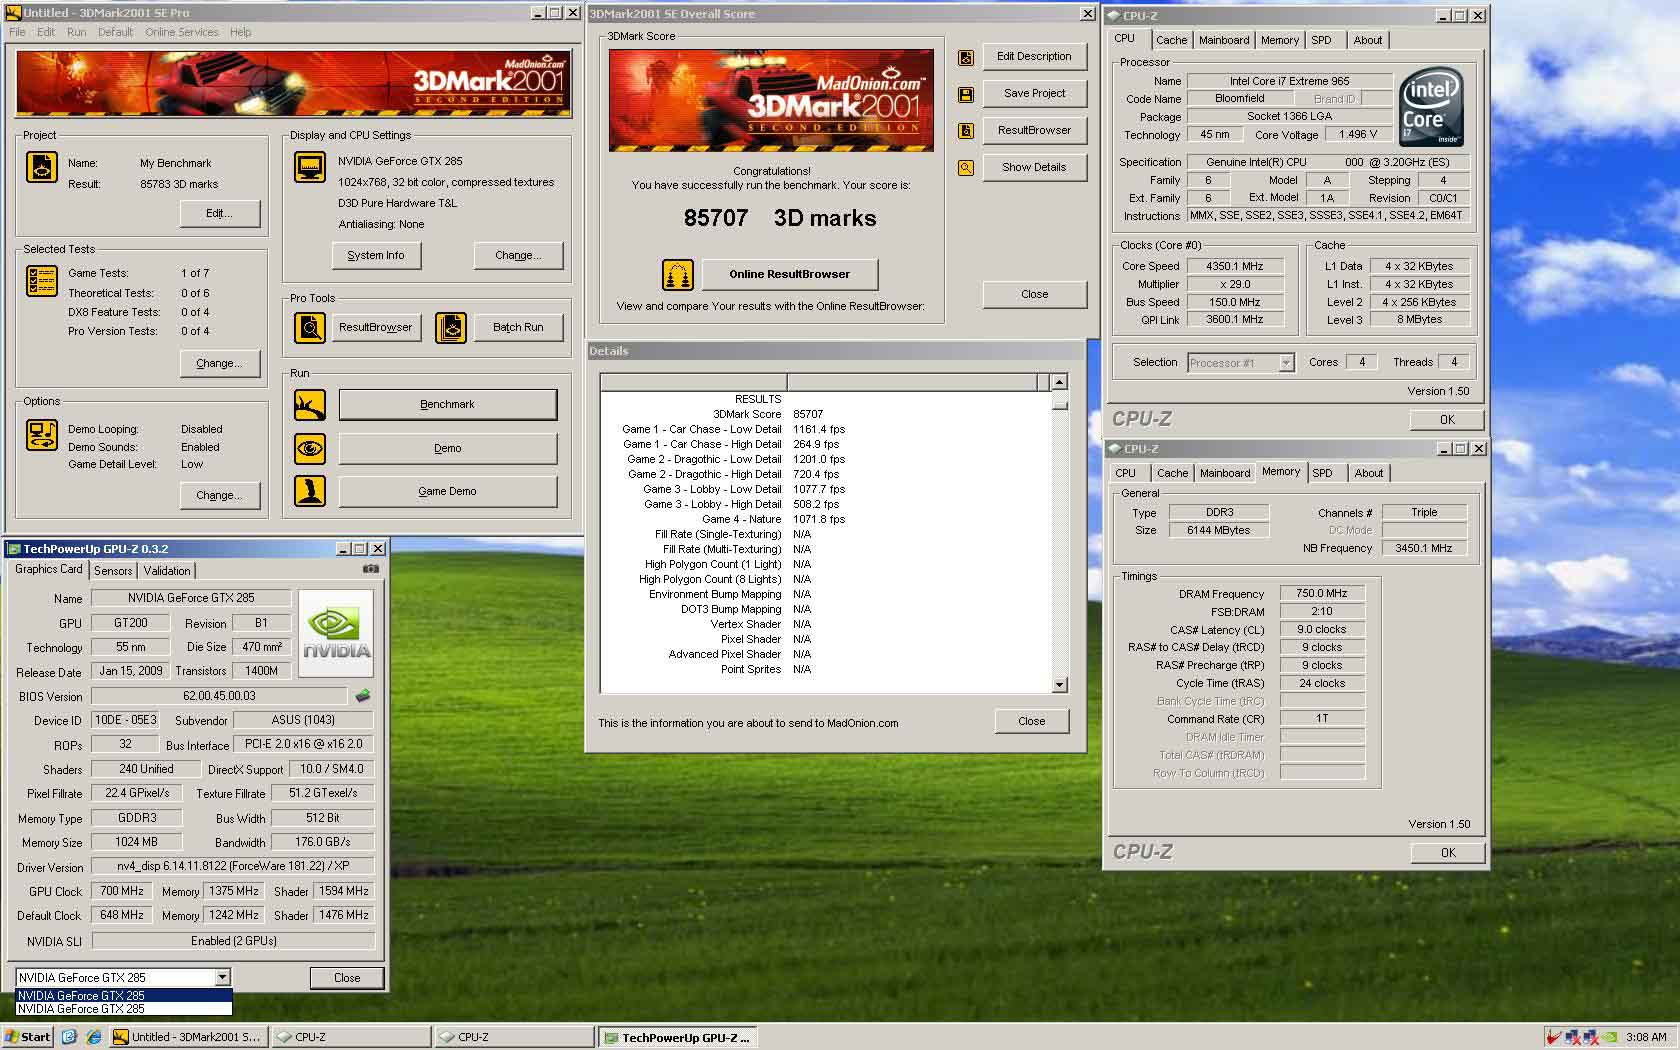Viewport: 1680px width, 1050px height.
Task: Click Close in the Details panel
Action: 1031,721
